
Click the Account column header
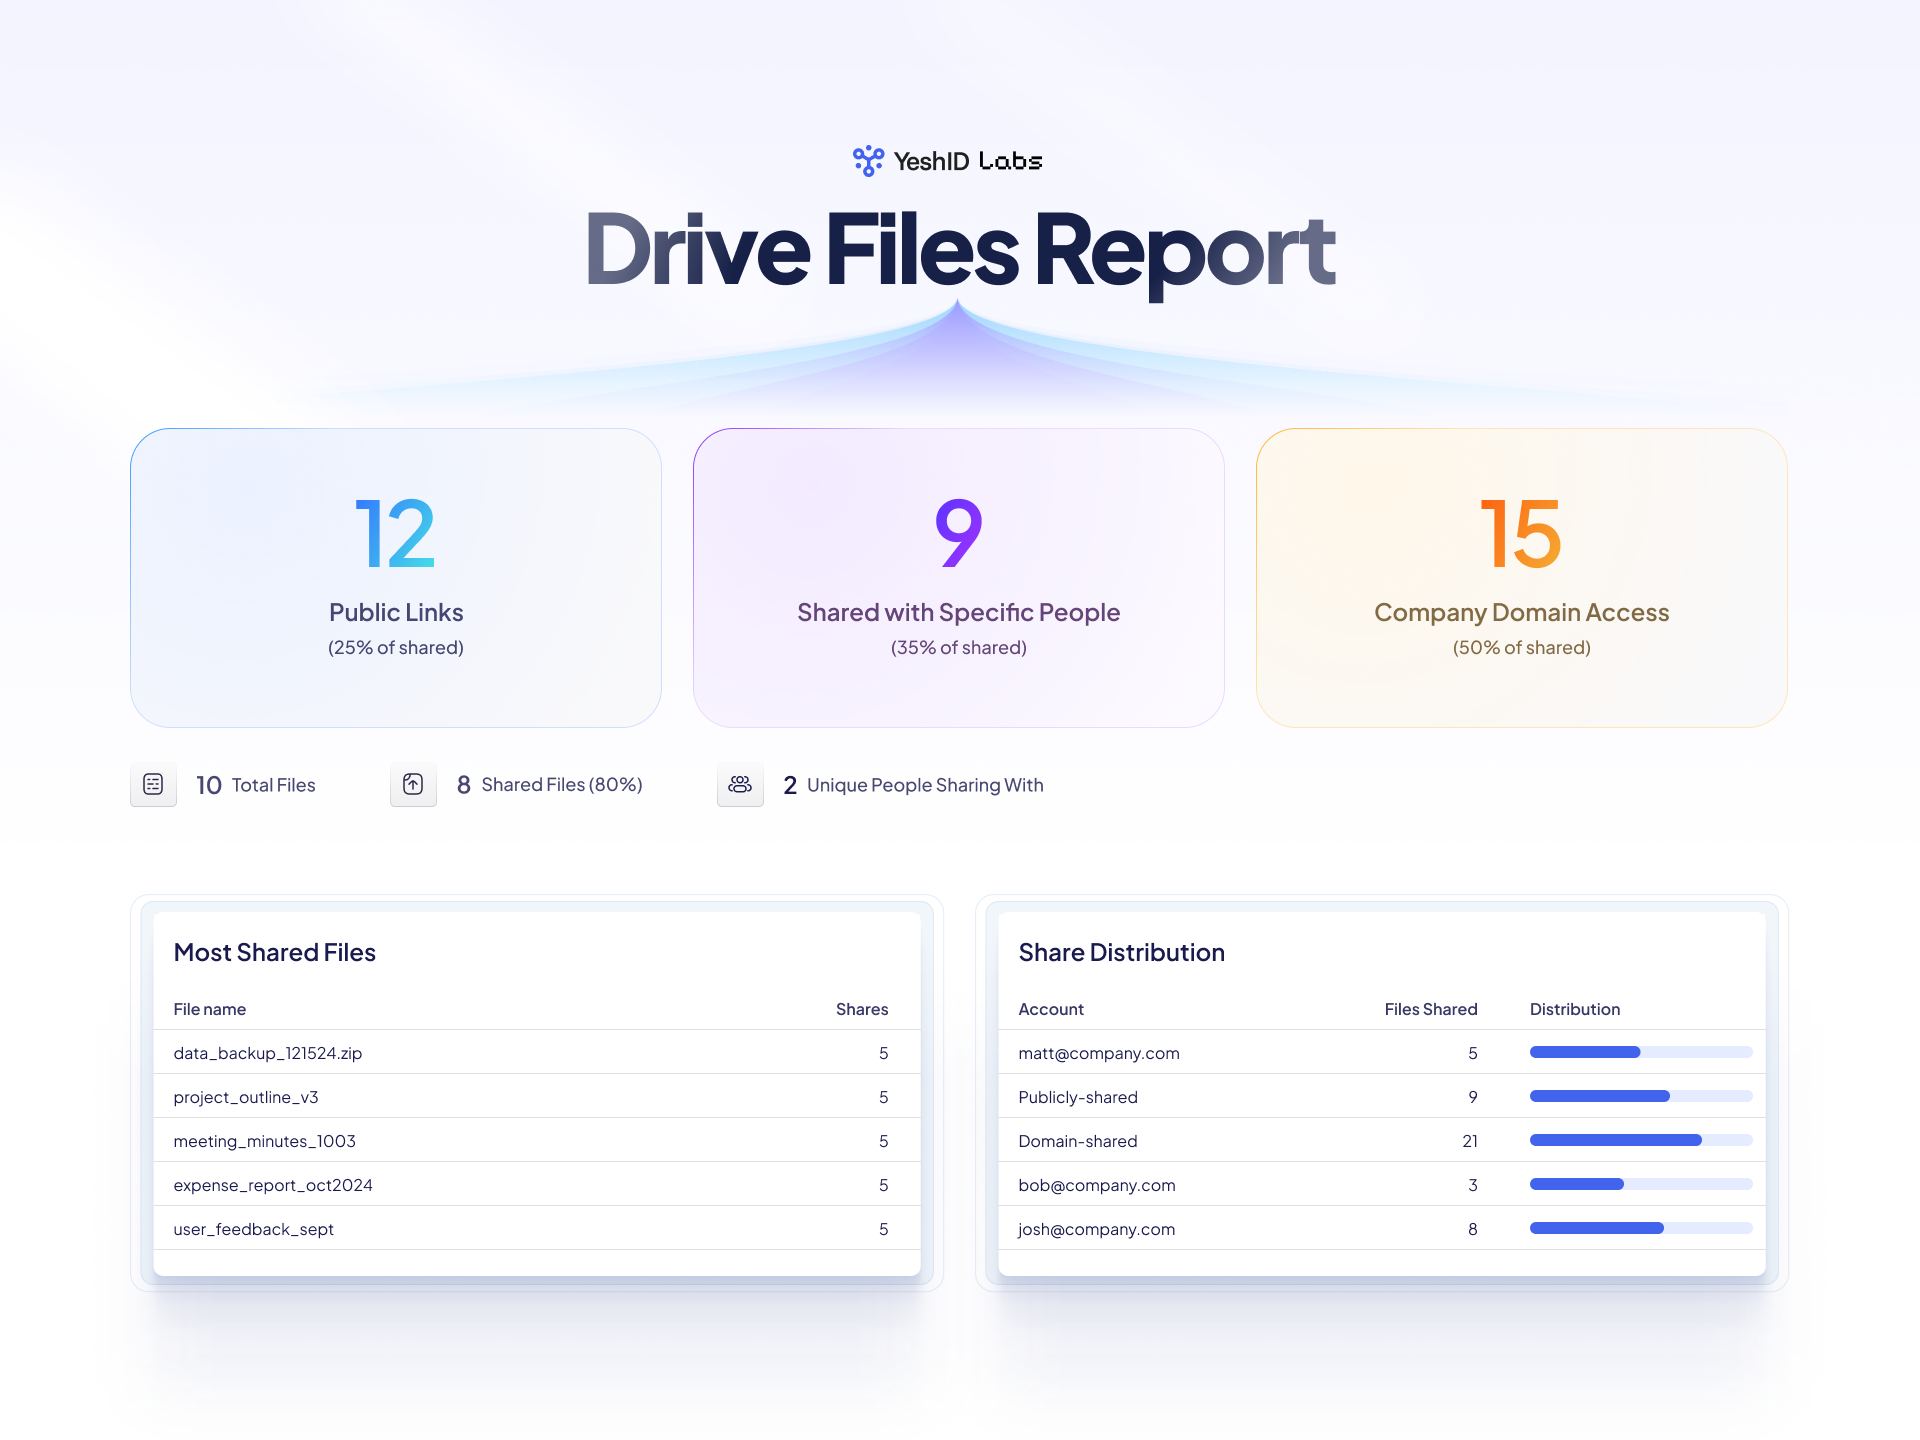(x=1051, y=1009)
